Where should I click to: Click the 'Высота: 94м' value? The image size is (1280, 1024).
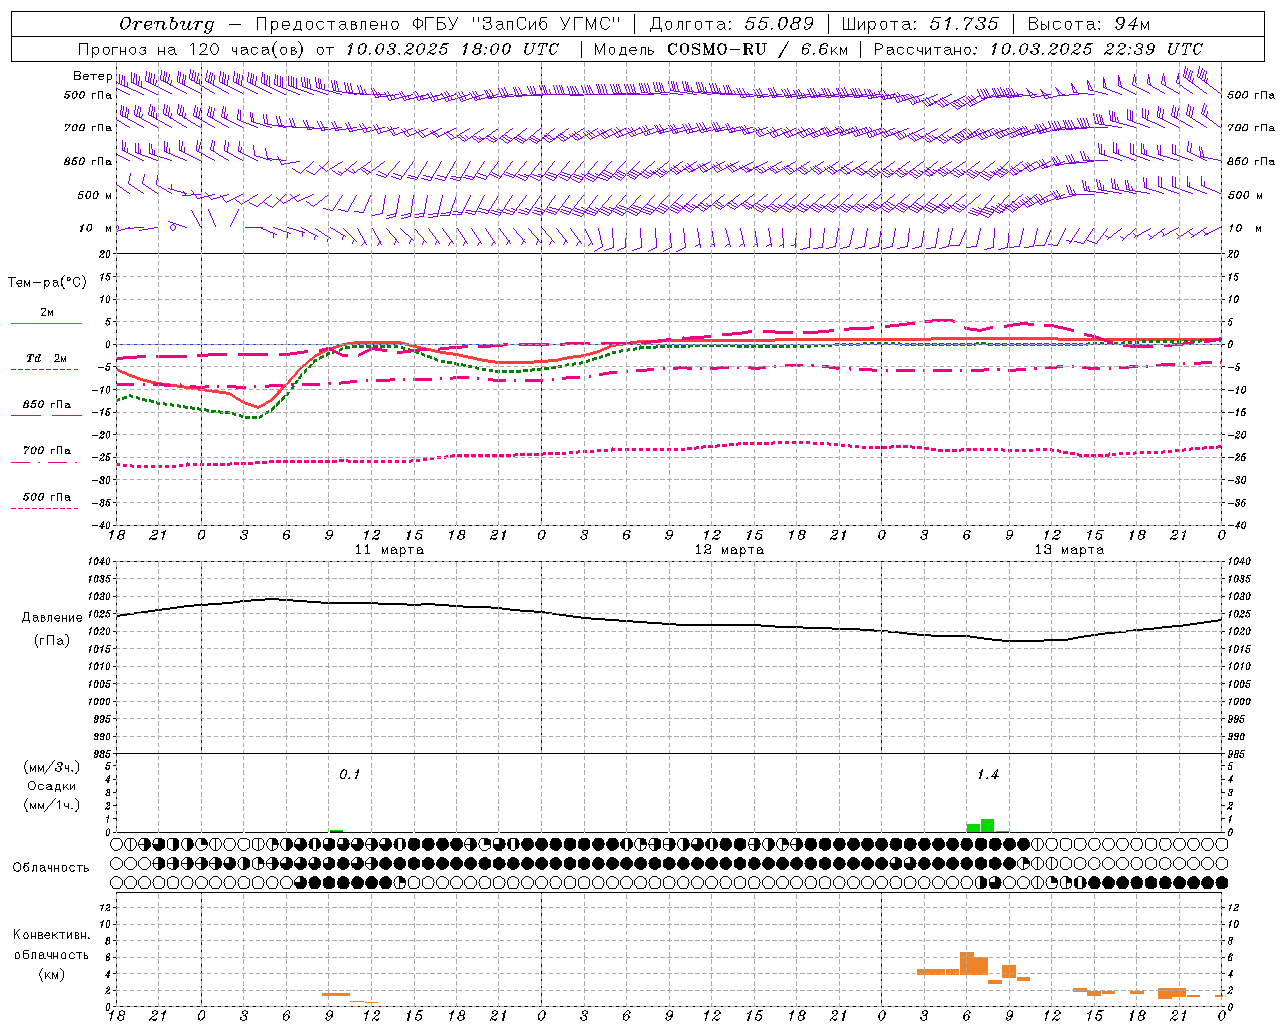pyautogui.click(x=1089, y=24)
